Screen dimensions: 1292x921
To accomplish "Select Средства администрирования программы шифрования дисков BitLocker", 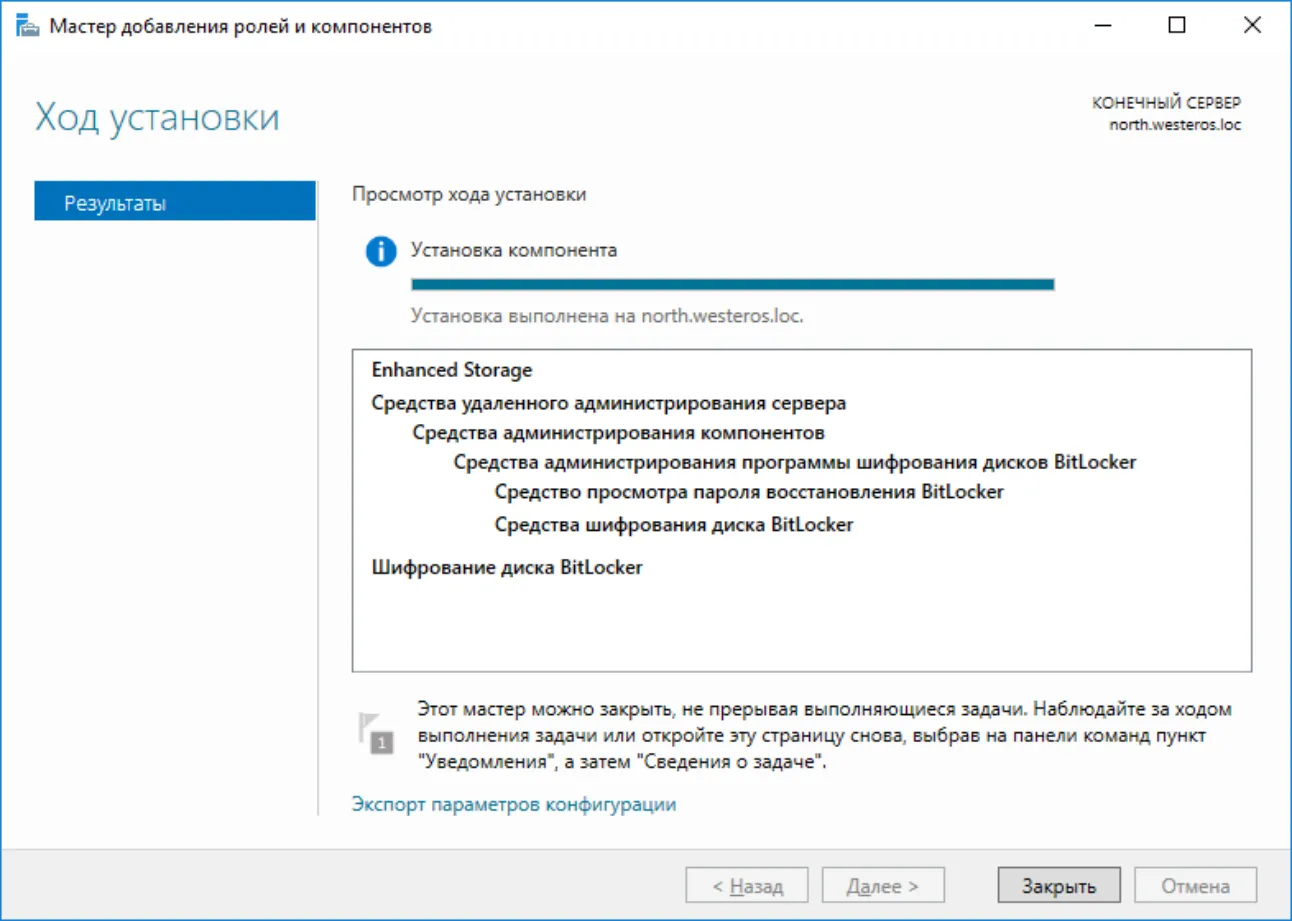I will 795,462.
